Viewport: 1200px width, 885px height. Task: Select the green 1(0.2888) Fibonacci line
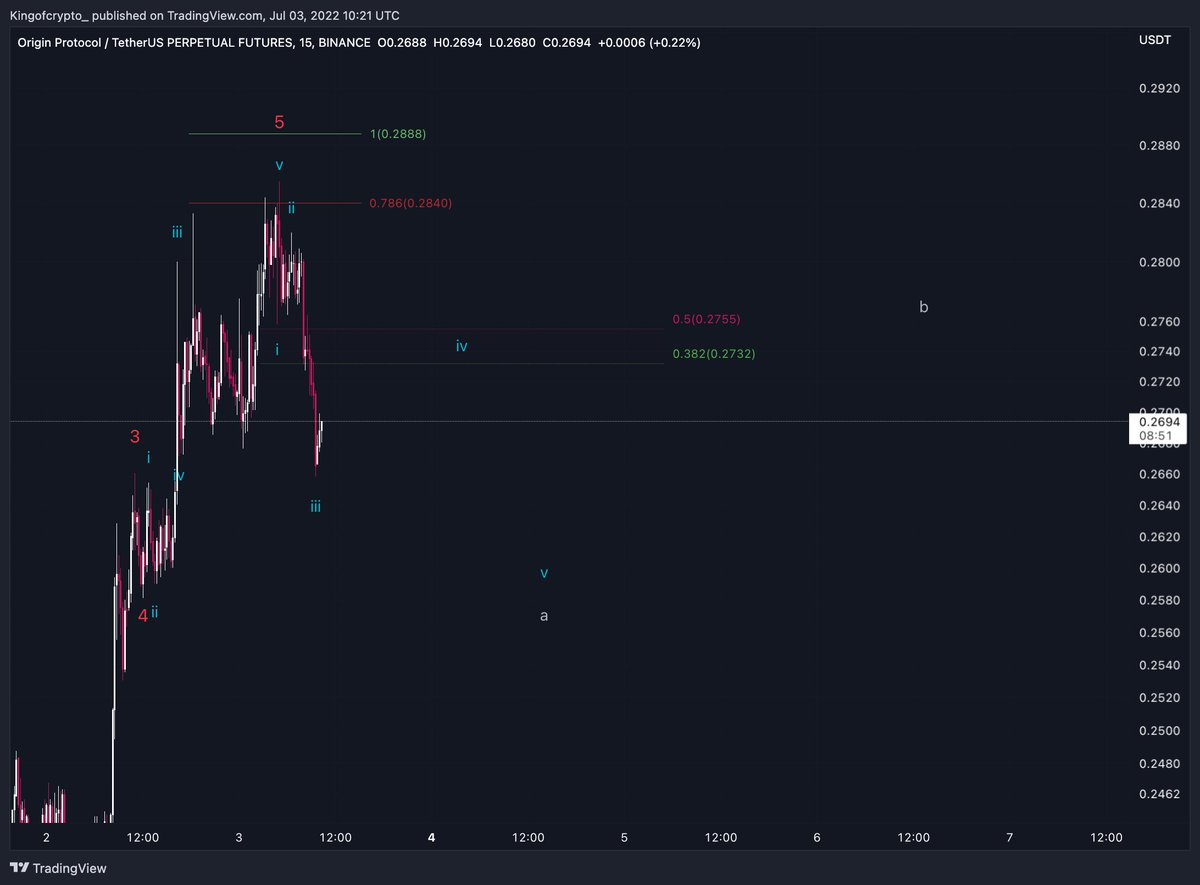[x=275, y=133]
